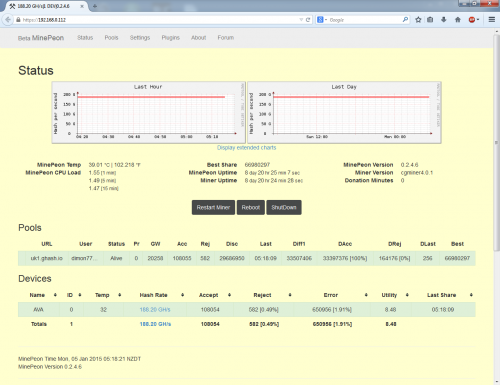Open a new tab with plus icon

pyautogui.click(x=95, y=6)
